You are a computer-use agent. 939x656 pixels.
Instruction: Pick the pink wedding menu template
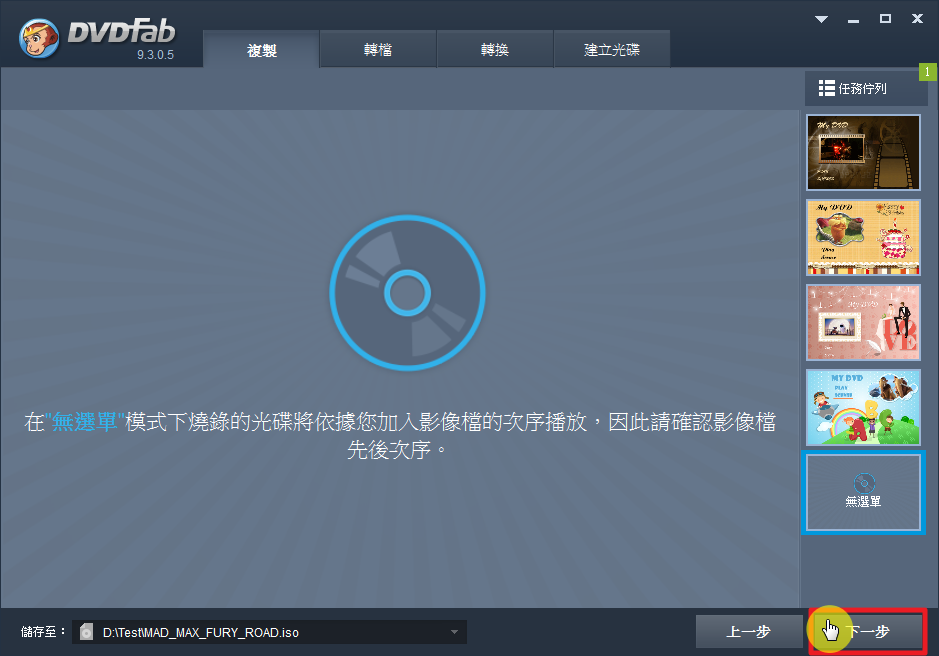(x=863, y=322)
